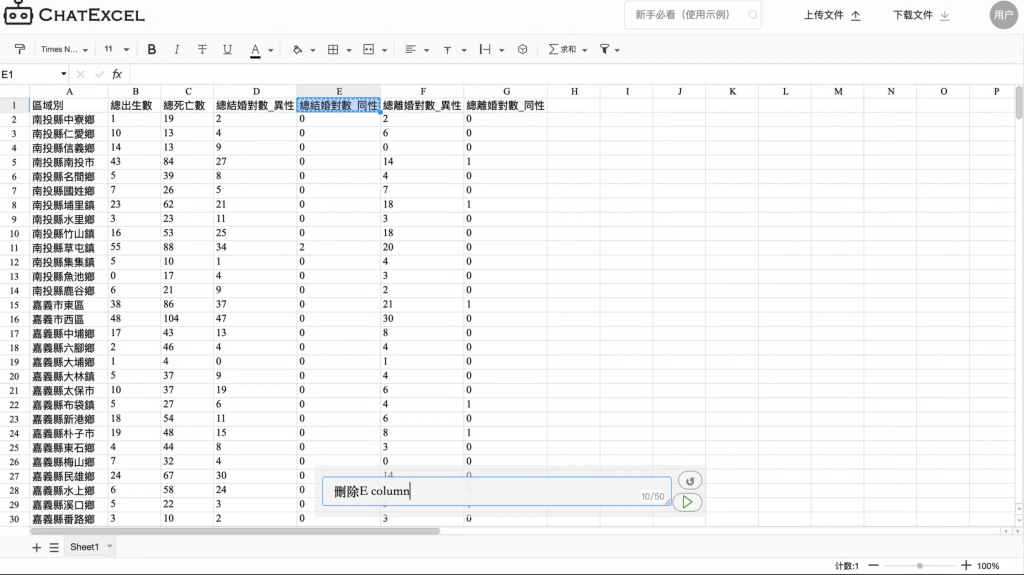
Task: Click the vertical alignment icon
Action: pyautogui.click(x=447, y=50)
